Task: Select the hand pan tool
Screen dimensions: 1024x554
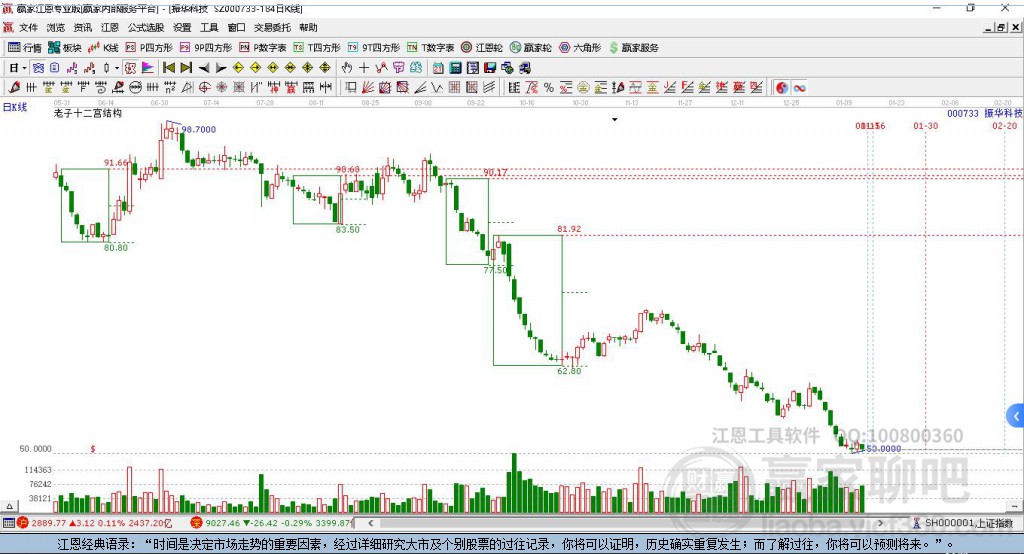Action: [x=347, y=68]
